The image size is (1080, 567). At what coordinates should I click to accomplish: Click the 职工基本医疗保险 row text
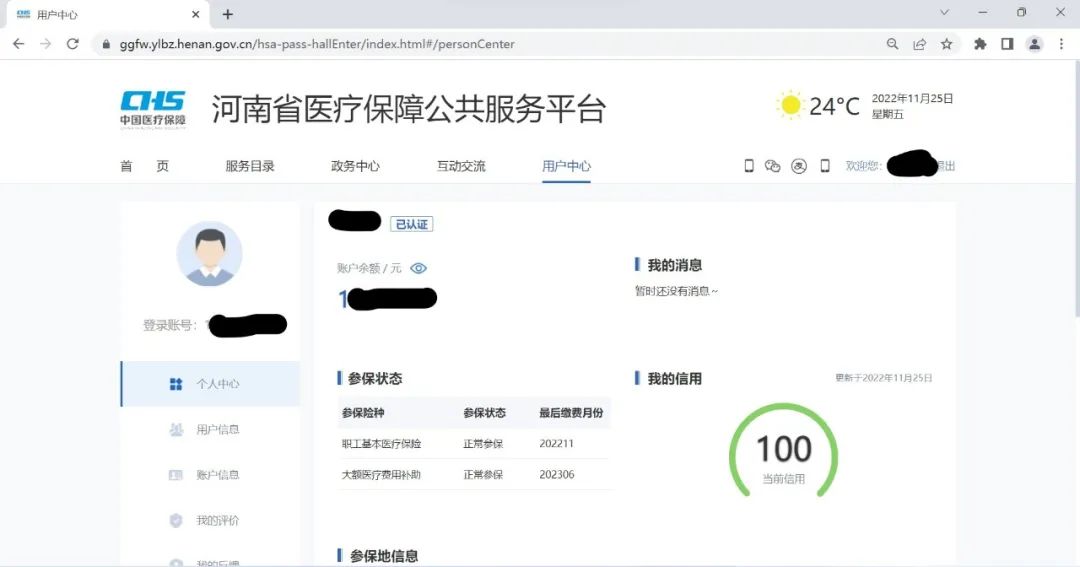[x=381, y=444]
